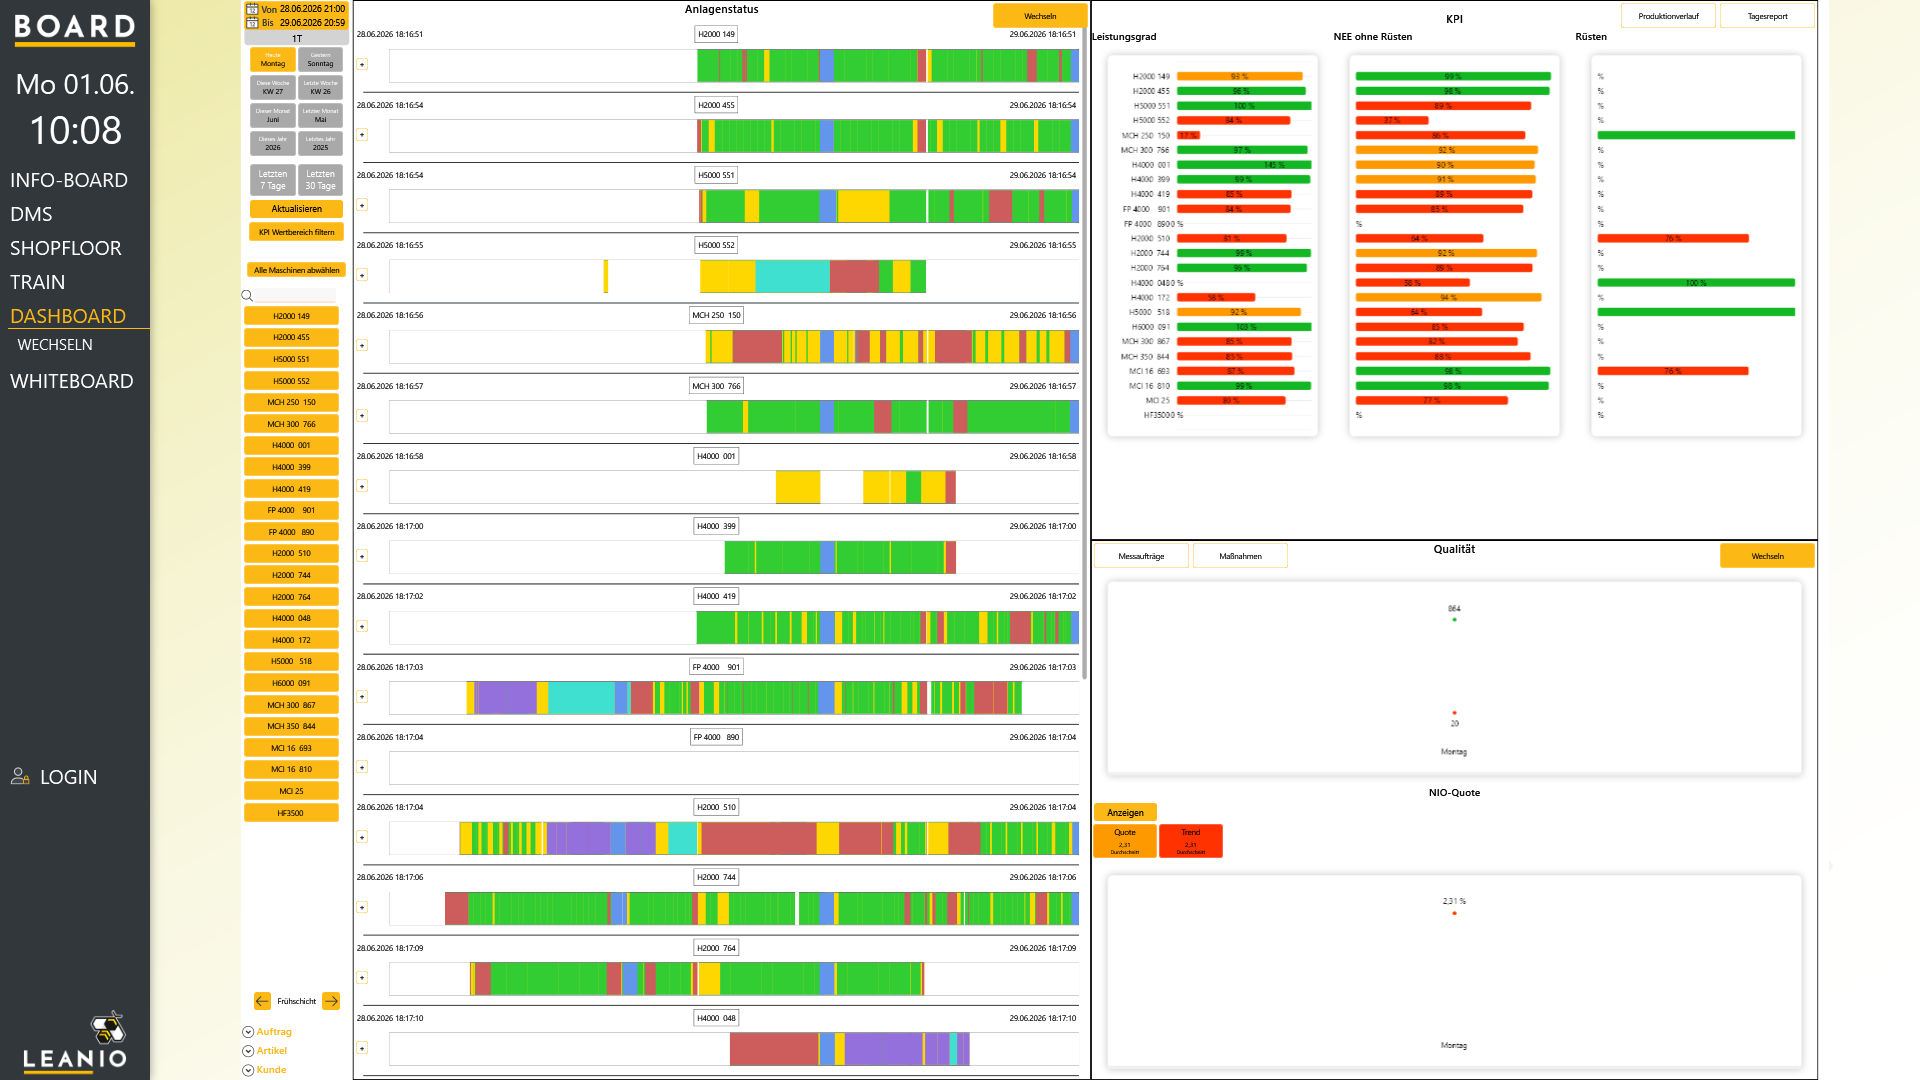
Task: Expand H5000 552 timeline with plus icon
Action: (362, 275)
